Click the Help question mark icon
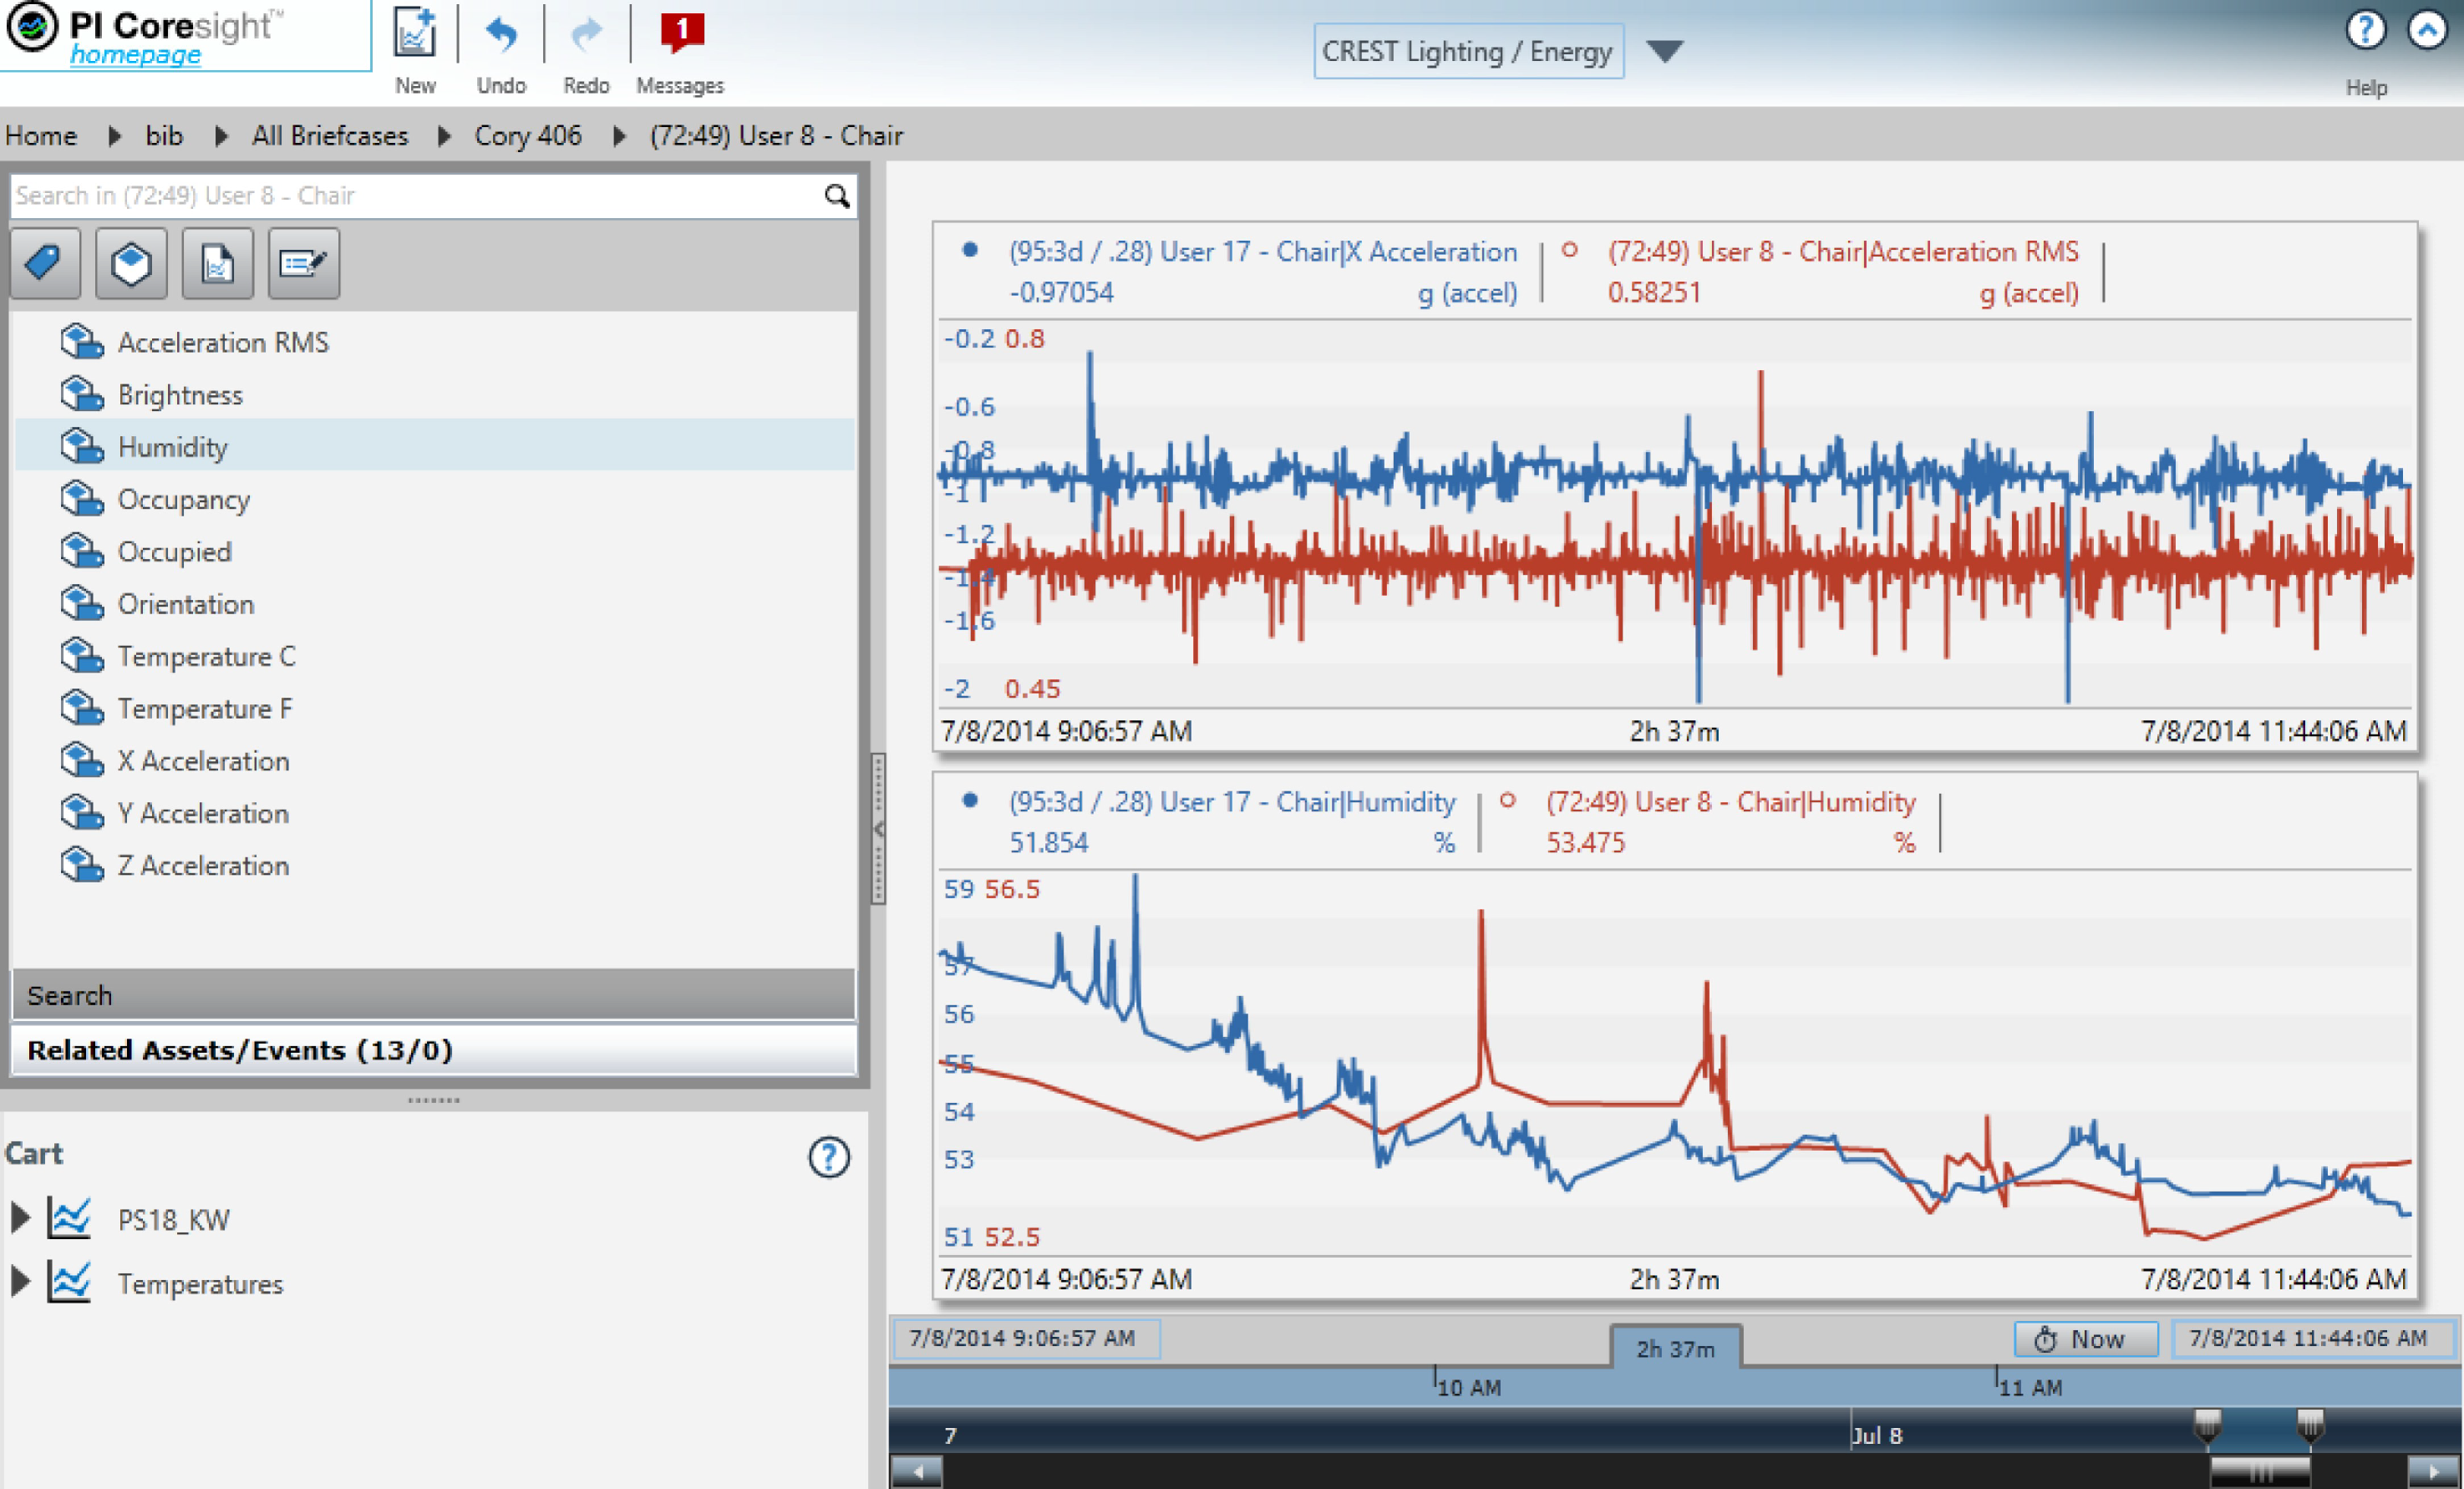 click(x=2365, y=30)
